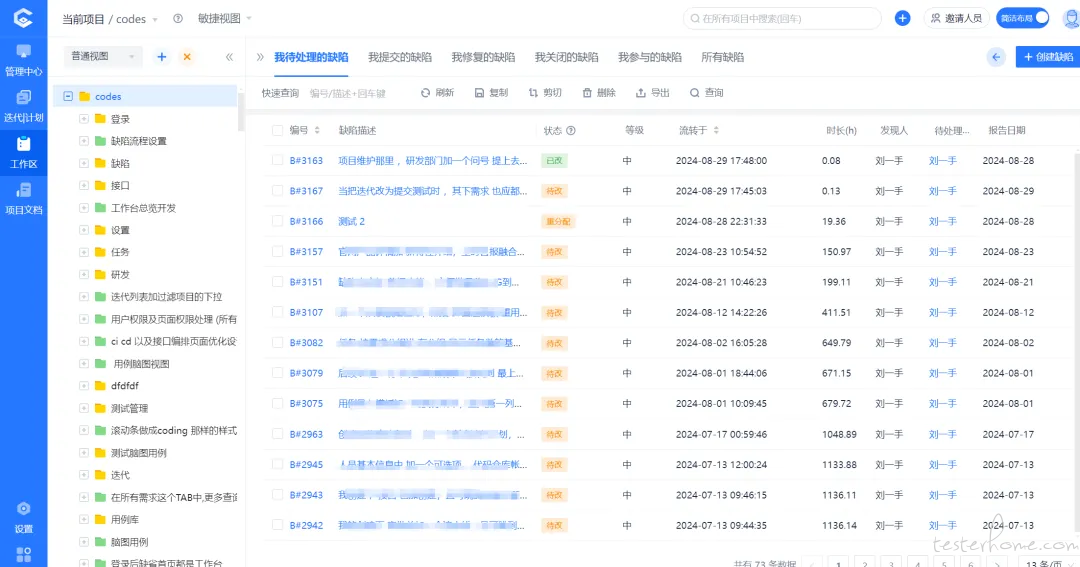The image size is (1080, 567).
Task: Check the box for row B#3163
Action: click(277, 161)
